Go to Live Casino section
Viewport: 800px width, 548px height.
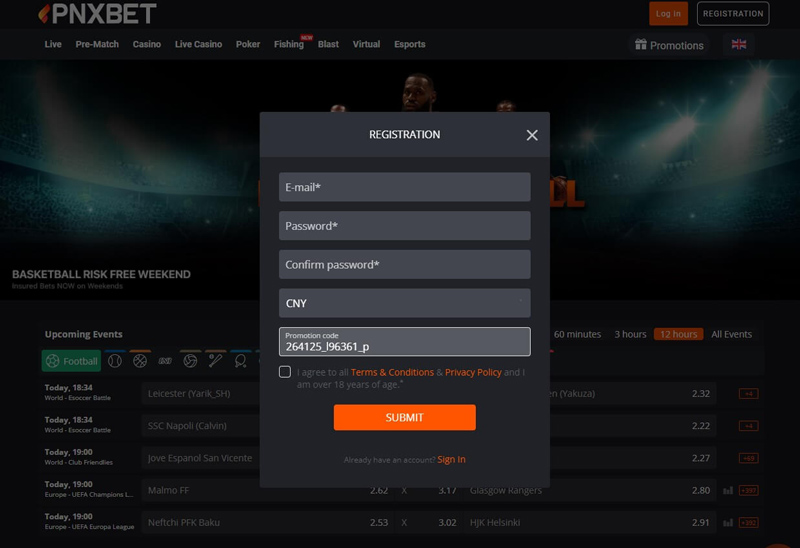pyautogui.click(x=198, y=44)
